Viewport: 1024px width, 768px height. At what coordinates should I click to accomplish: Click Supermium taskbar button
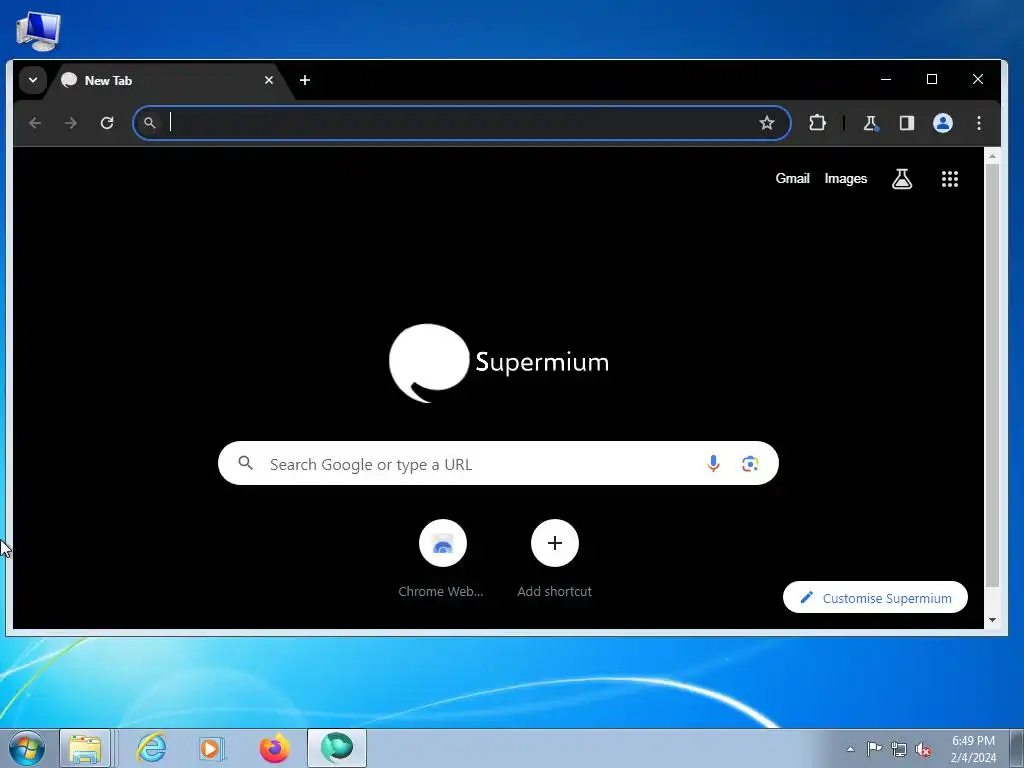(x=337, y=748)
